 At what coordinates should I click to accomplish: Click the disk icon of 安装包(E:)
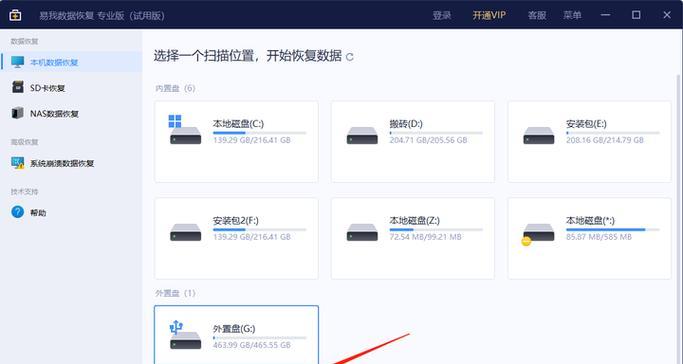tap(538, 135)
